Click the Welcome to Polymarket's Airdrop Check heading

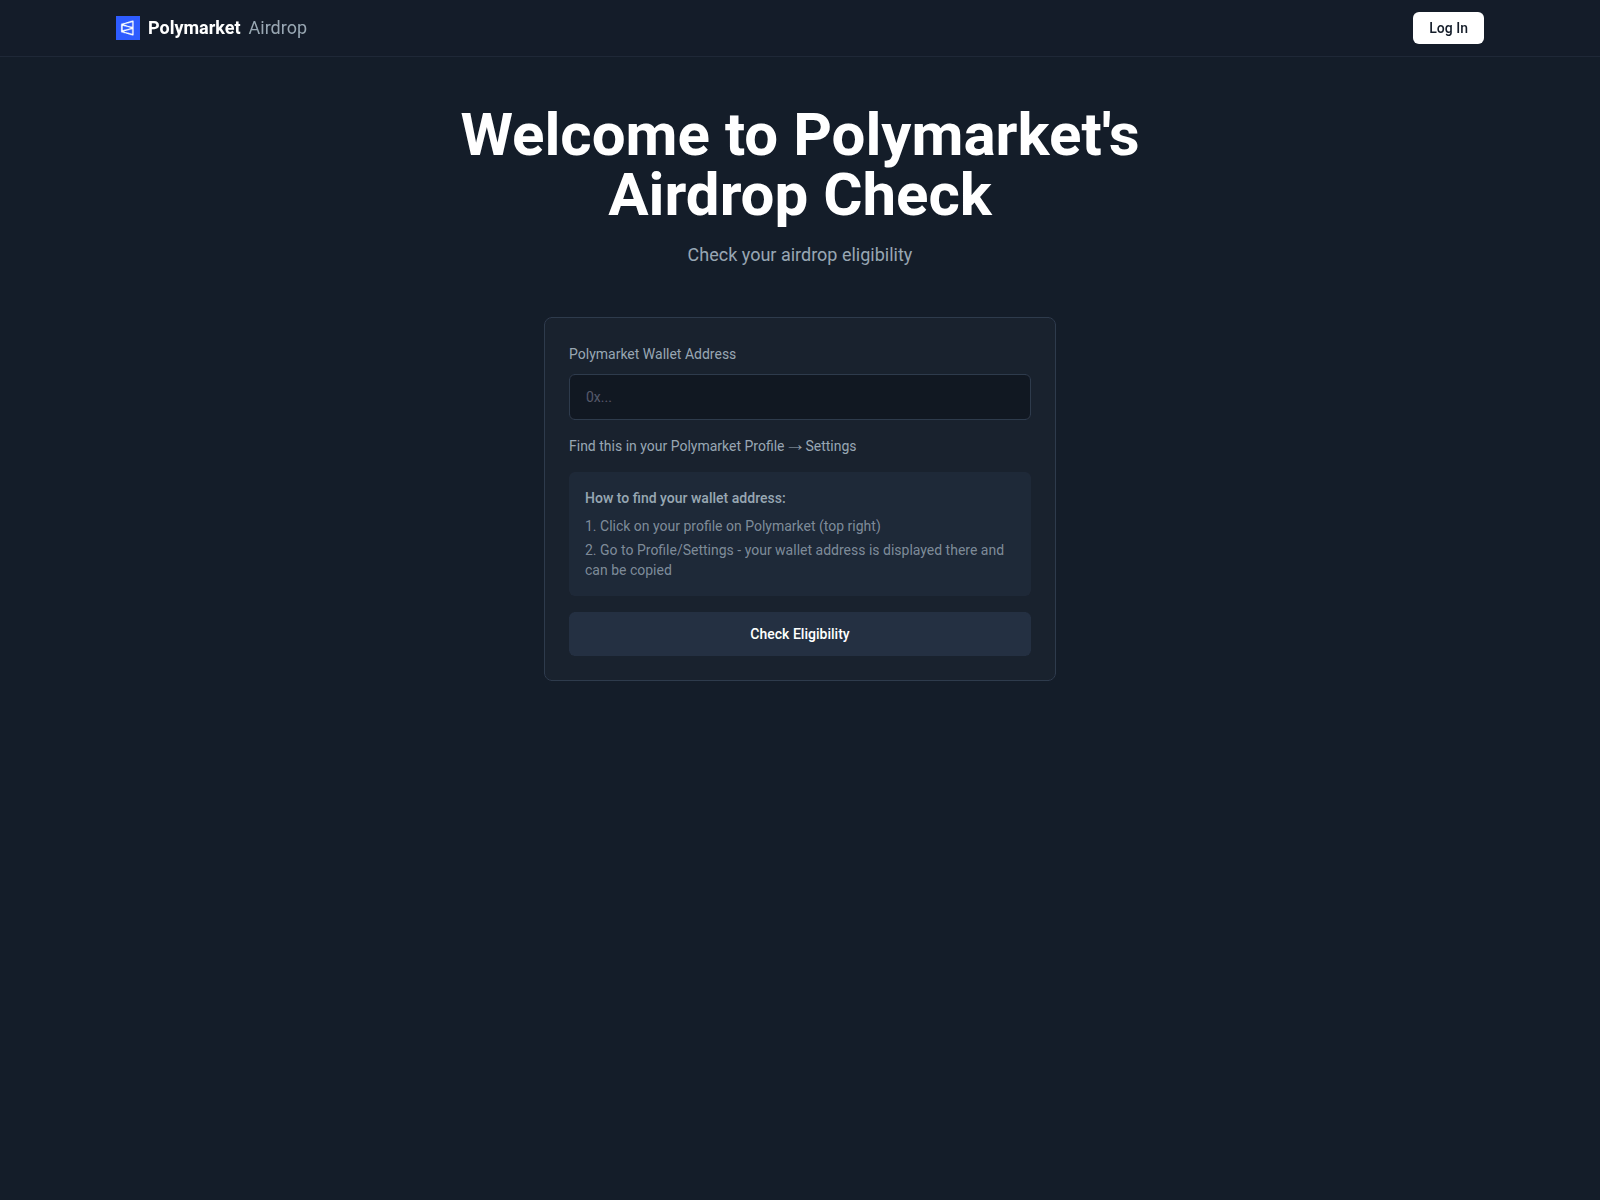(x=799, y=163)
